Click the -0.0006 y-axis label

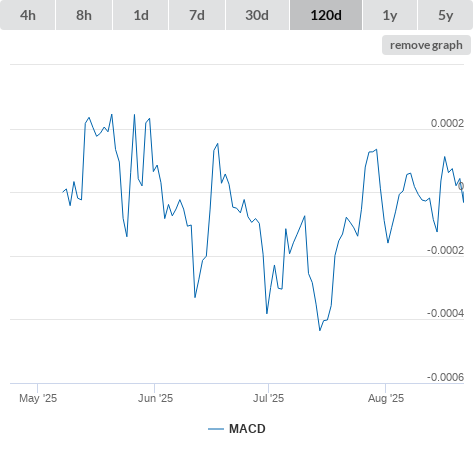point(445,377)
